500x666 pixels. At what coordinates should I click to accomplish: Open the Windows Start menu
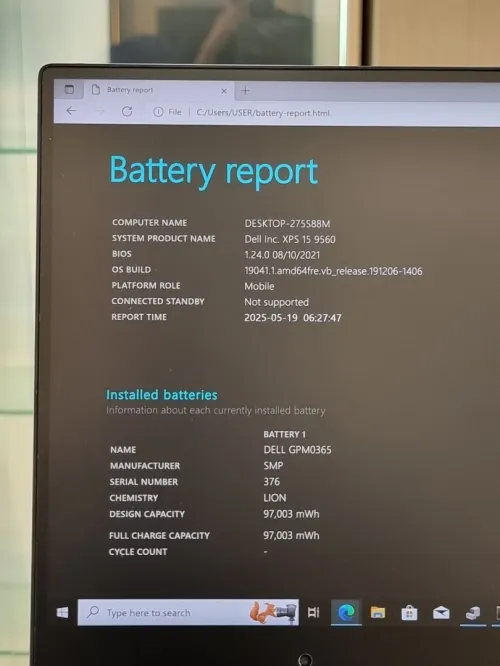coord(62,612)
